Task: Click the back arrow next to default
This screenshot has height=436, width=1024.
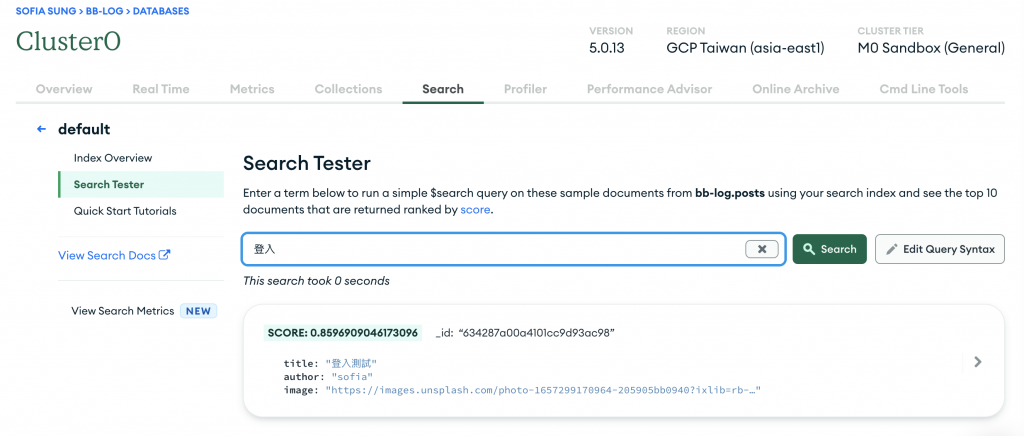Action: tap(41, 129)
